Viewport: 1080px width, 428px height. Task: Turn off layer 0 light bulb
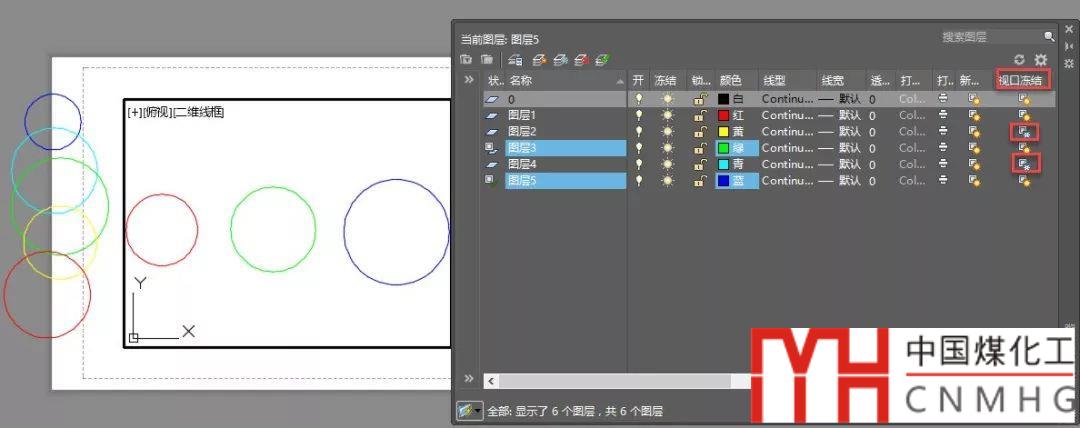click(x=639, y=99)
